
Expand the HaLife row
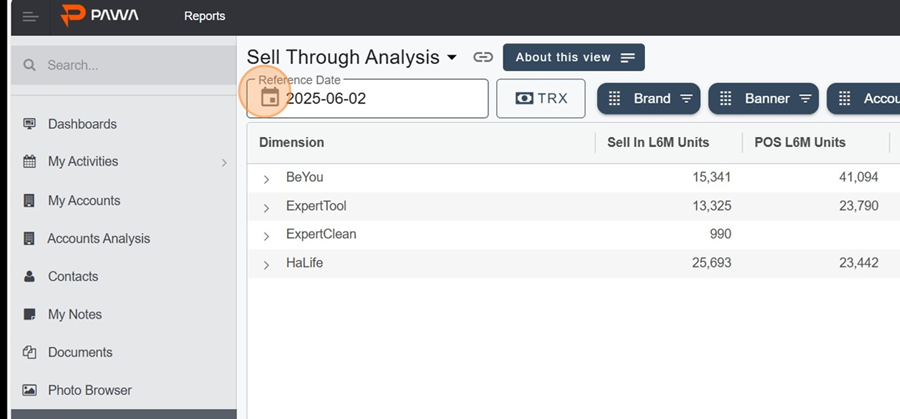click(x=266, y=265)
